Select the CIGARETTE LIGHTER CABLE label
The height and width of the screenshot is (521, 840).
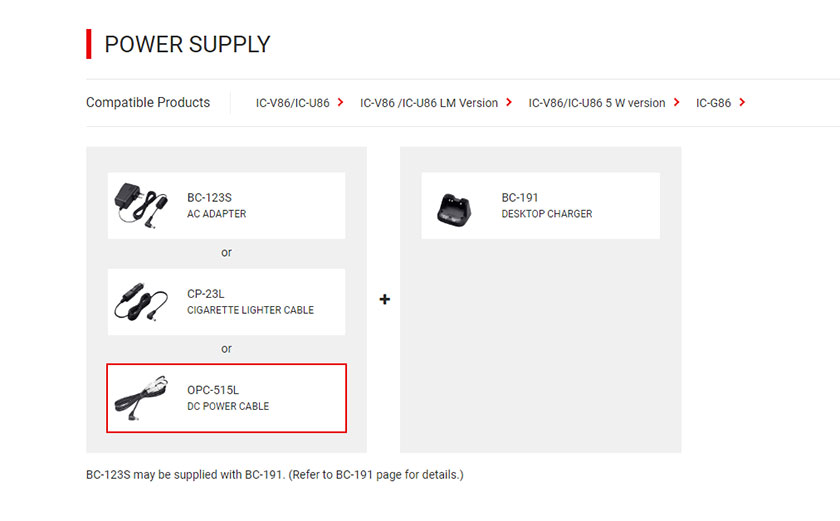pos(250,310)
